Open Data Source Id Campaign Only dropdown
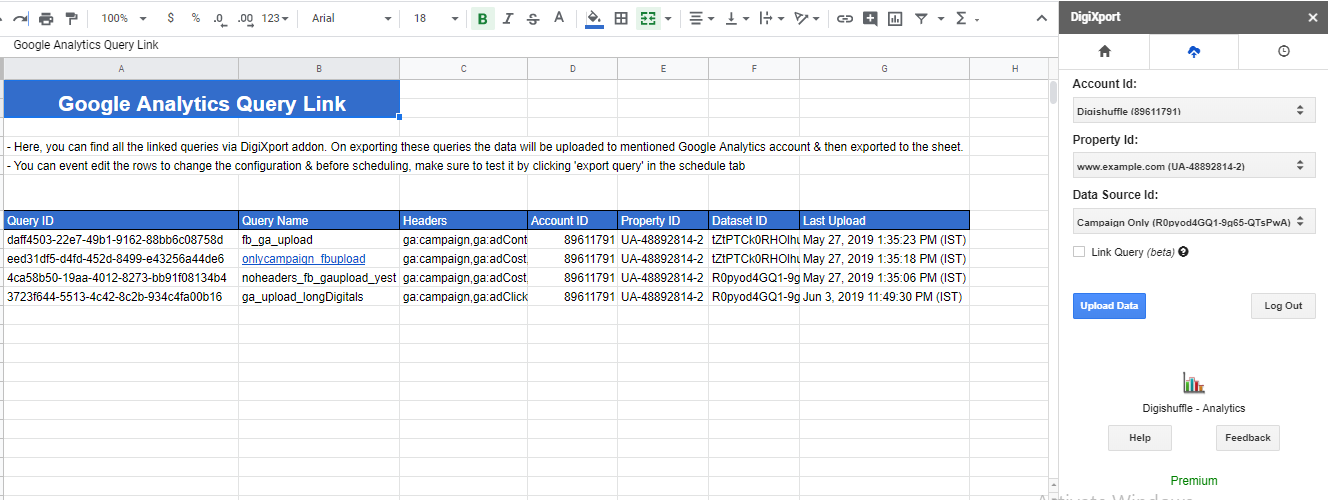 [x=1194, y=221]
